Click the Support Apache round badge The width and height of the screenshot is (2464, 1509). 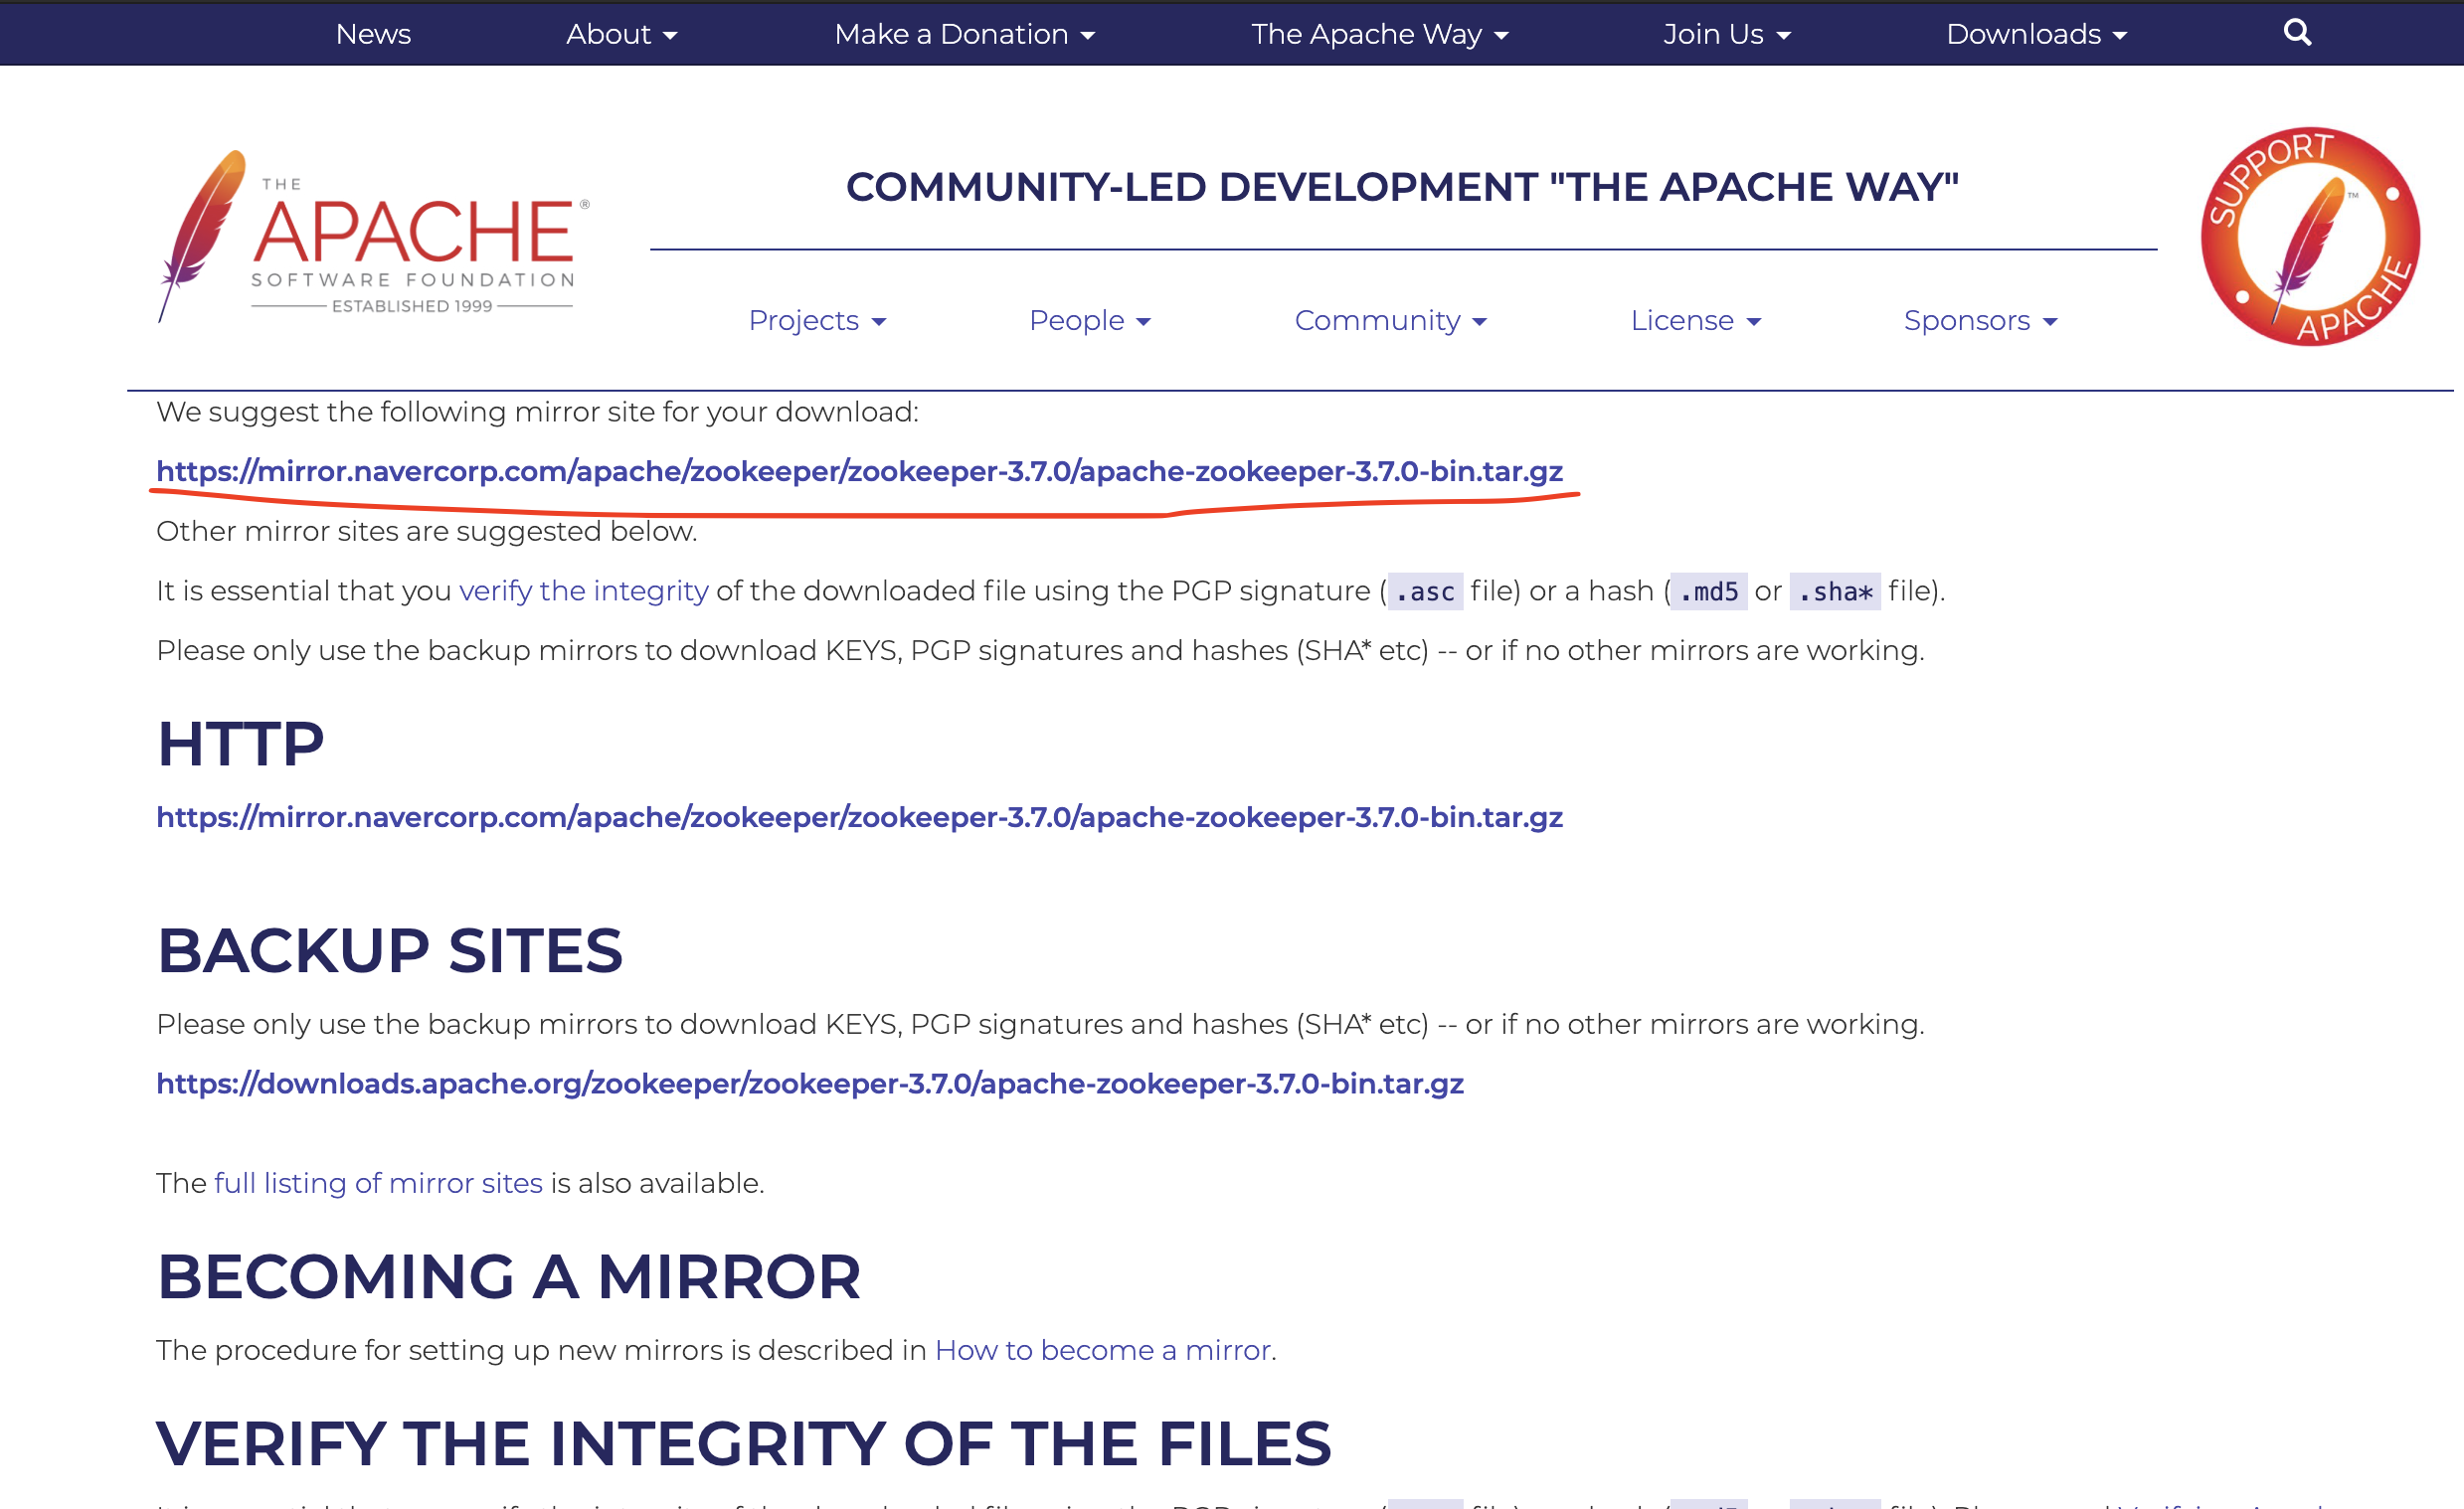pyautogui.click(x=2310, y=237)
